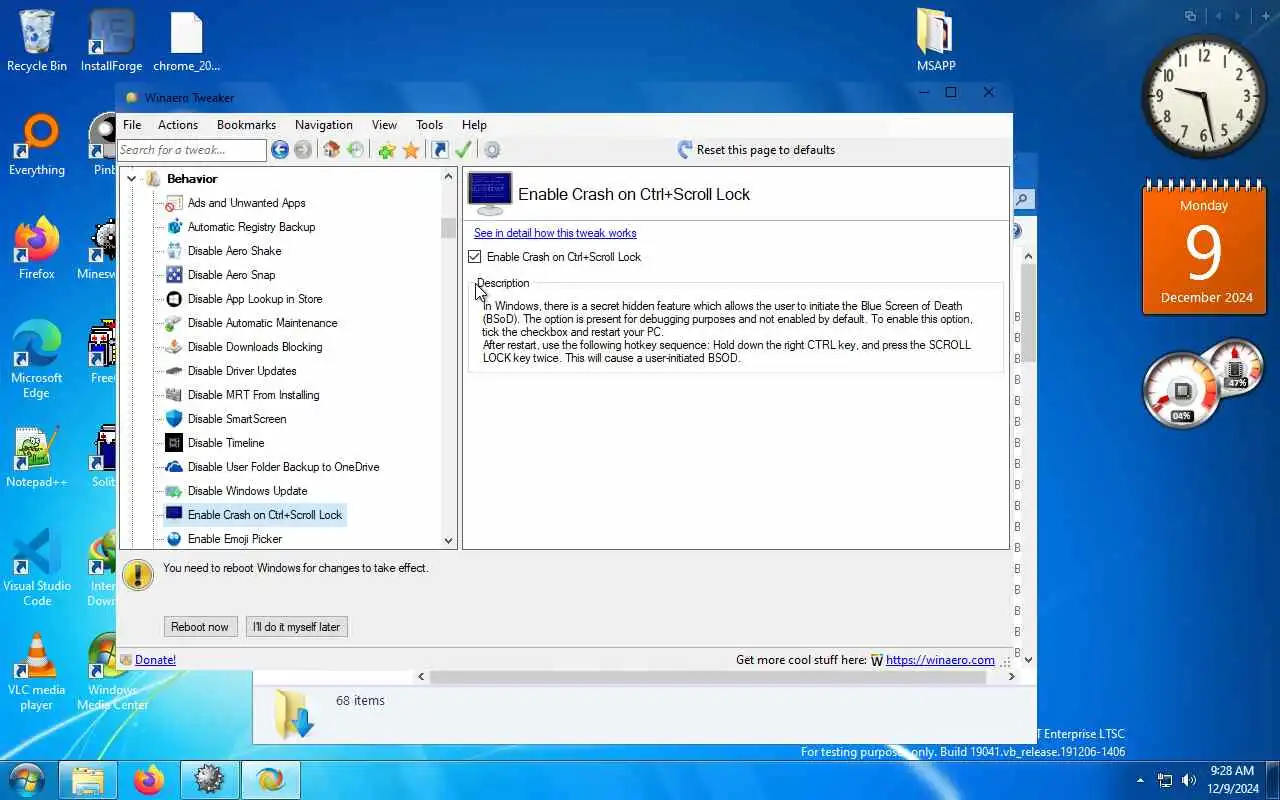Click the Donate! link
Screen dimensions: 1280x800
pos(155,660)
